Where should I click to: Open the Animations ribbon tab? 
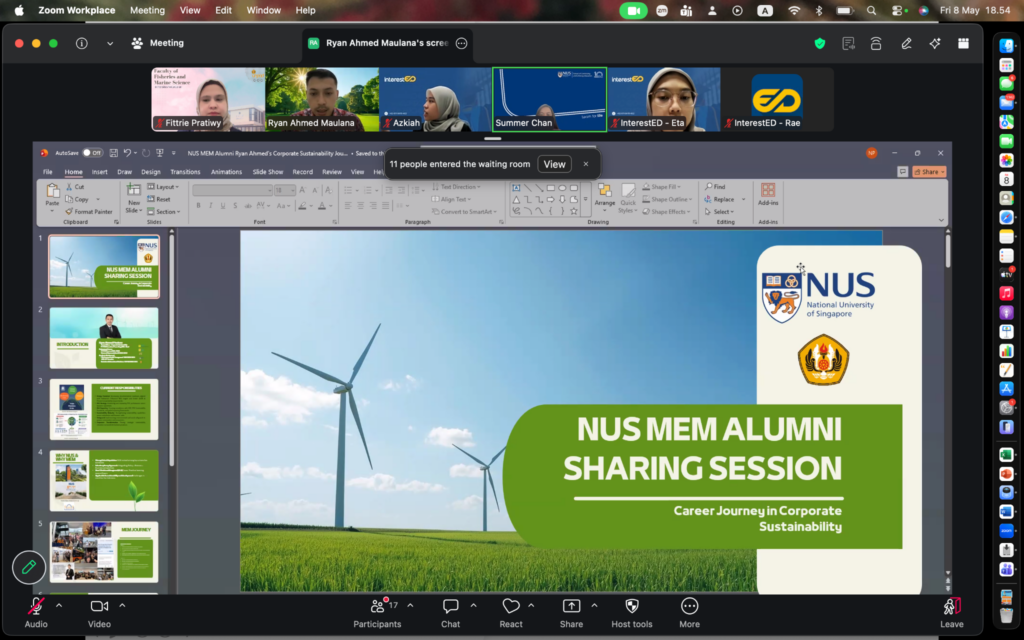226,172
